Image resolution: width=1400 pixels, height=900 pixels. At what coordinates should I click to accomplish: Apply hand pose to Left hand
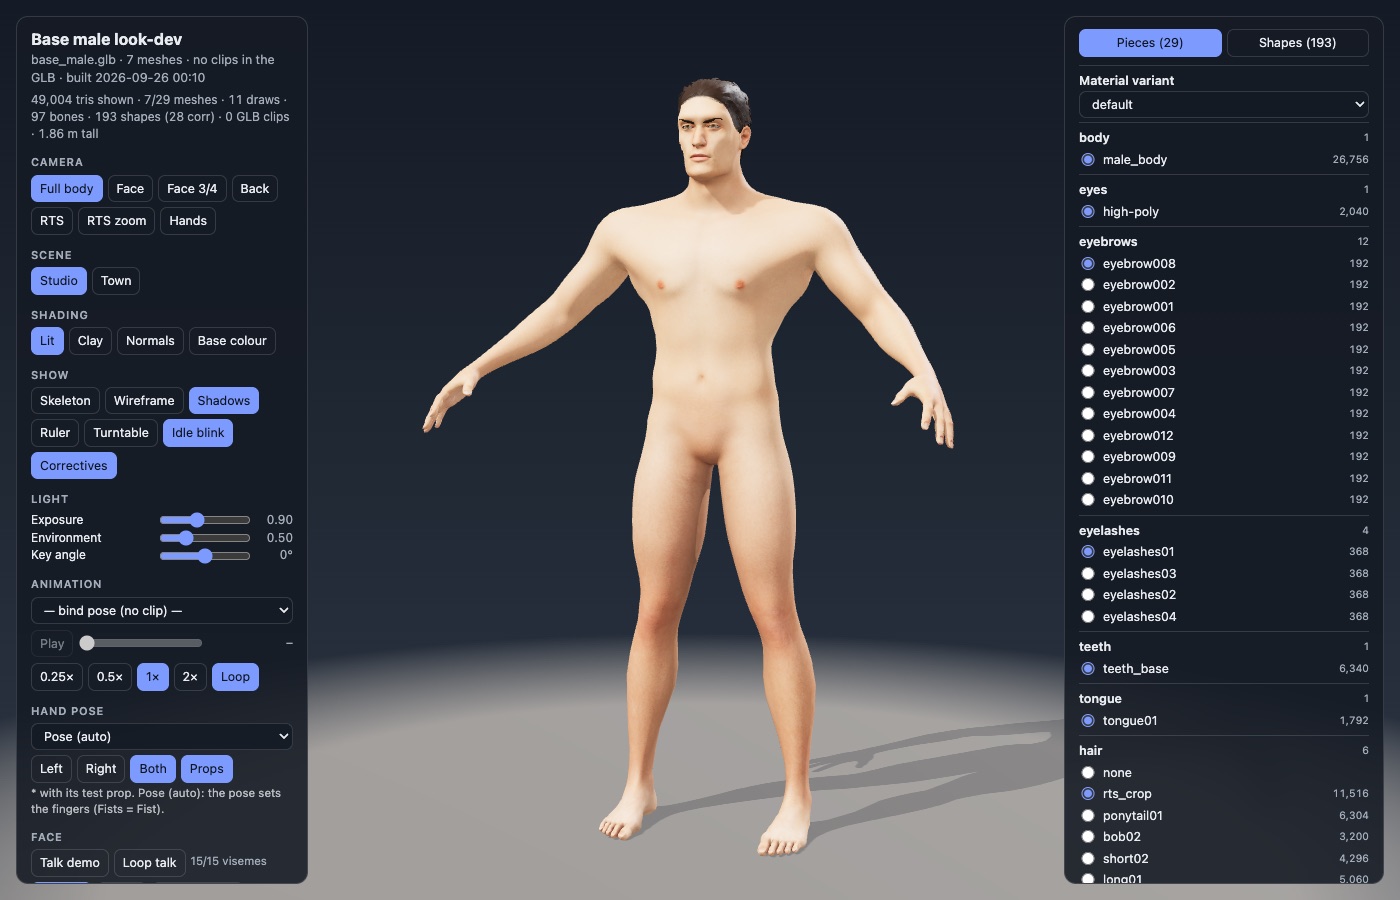tap(51, 769)
